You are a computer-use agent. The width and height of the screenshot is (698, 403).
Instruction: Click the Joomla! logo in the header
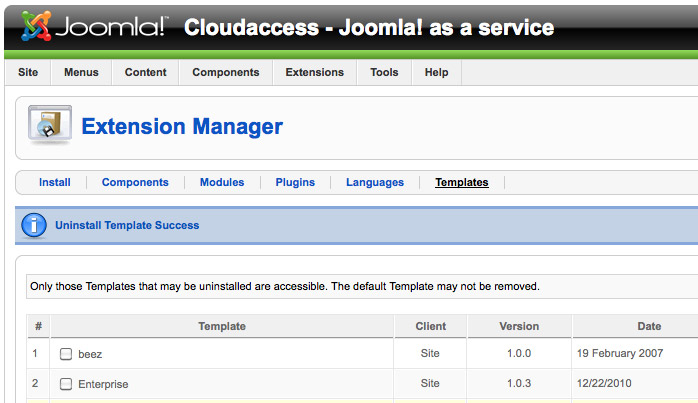click(95, 26)
